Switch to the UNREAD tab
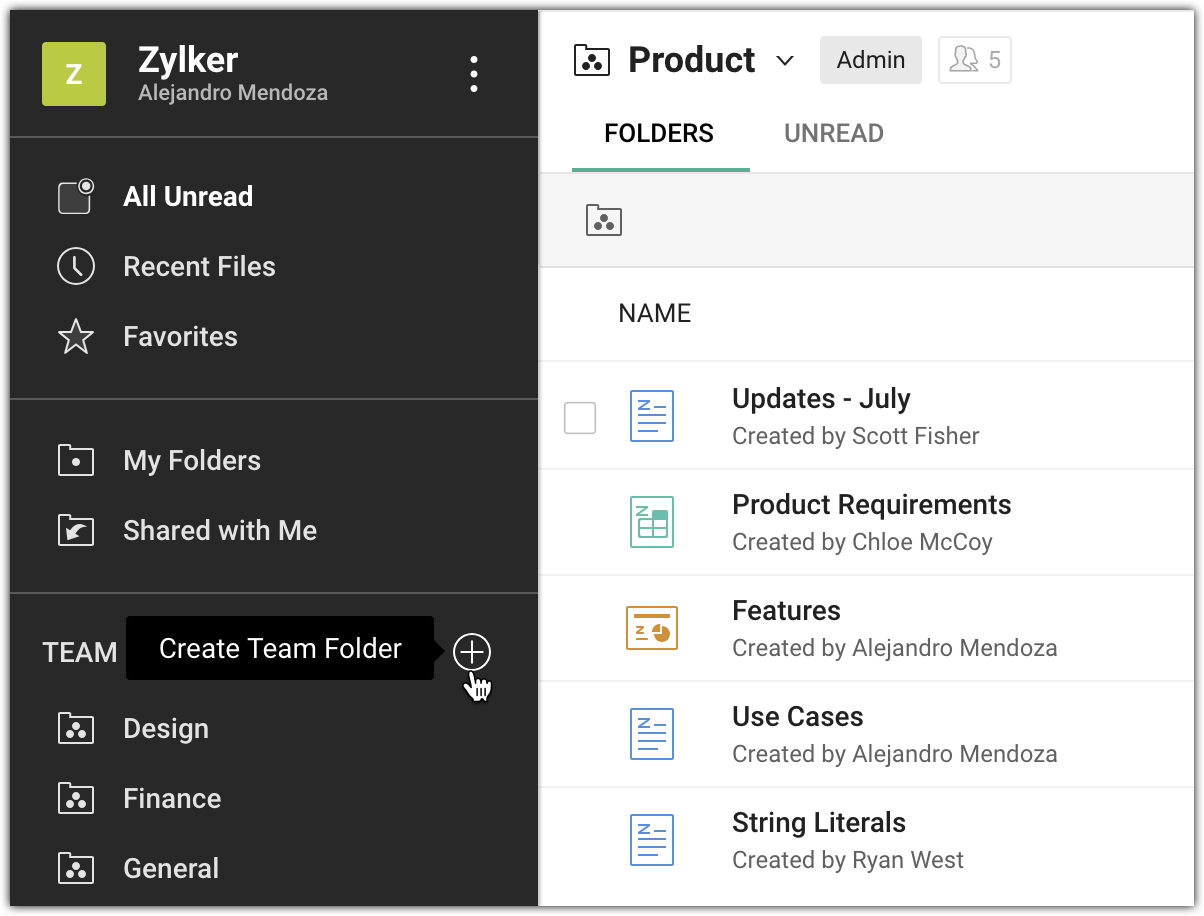This screenshot has height=916, width=1204. tap(833, 134)
